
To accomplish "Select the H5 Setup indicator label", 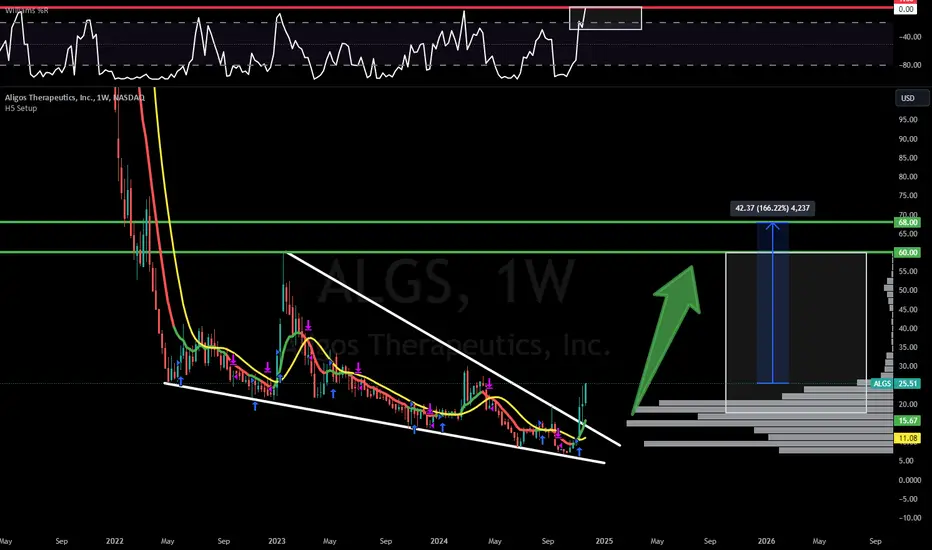I will click(21, 108).
